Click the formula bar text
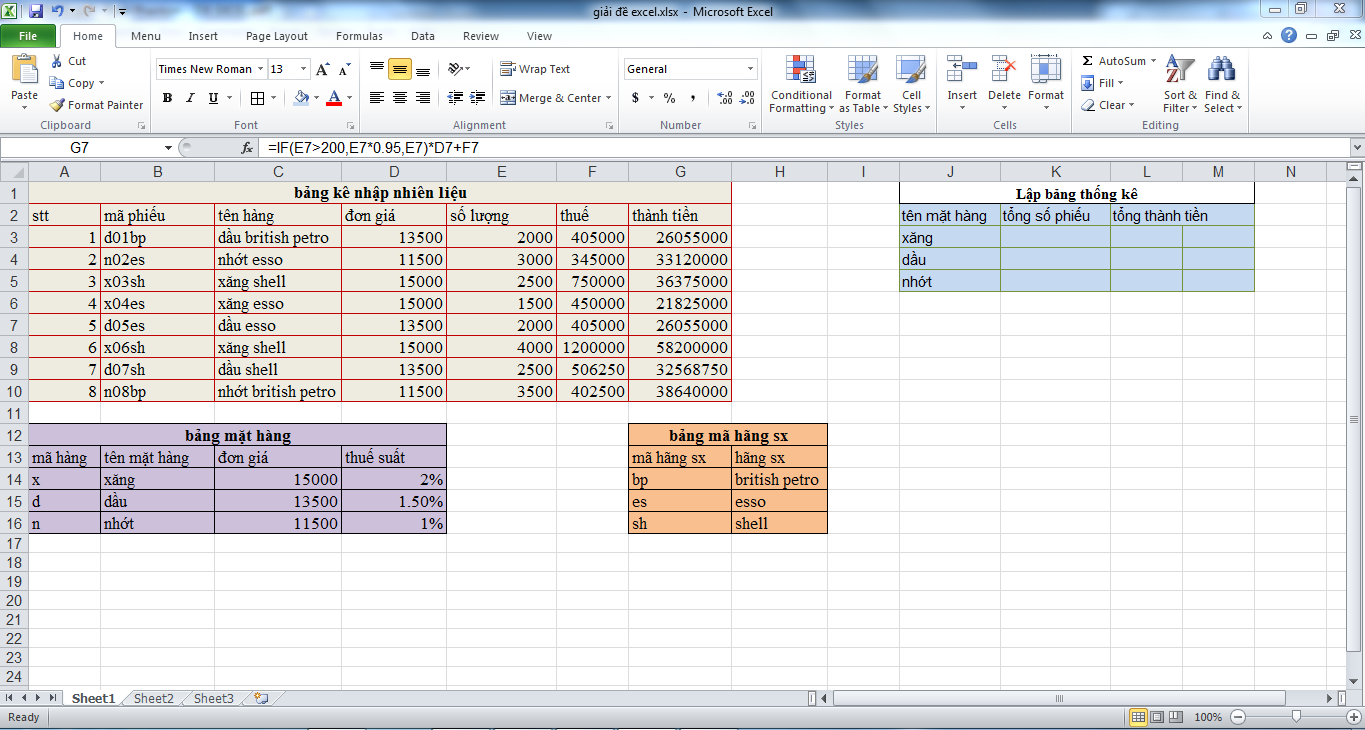 pos(373,147)
